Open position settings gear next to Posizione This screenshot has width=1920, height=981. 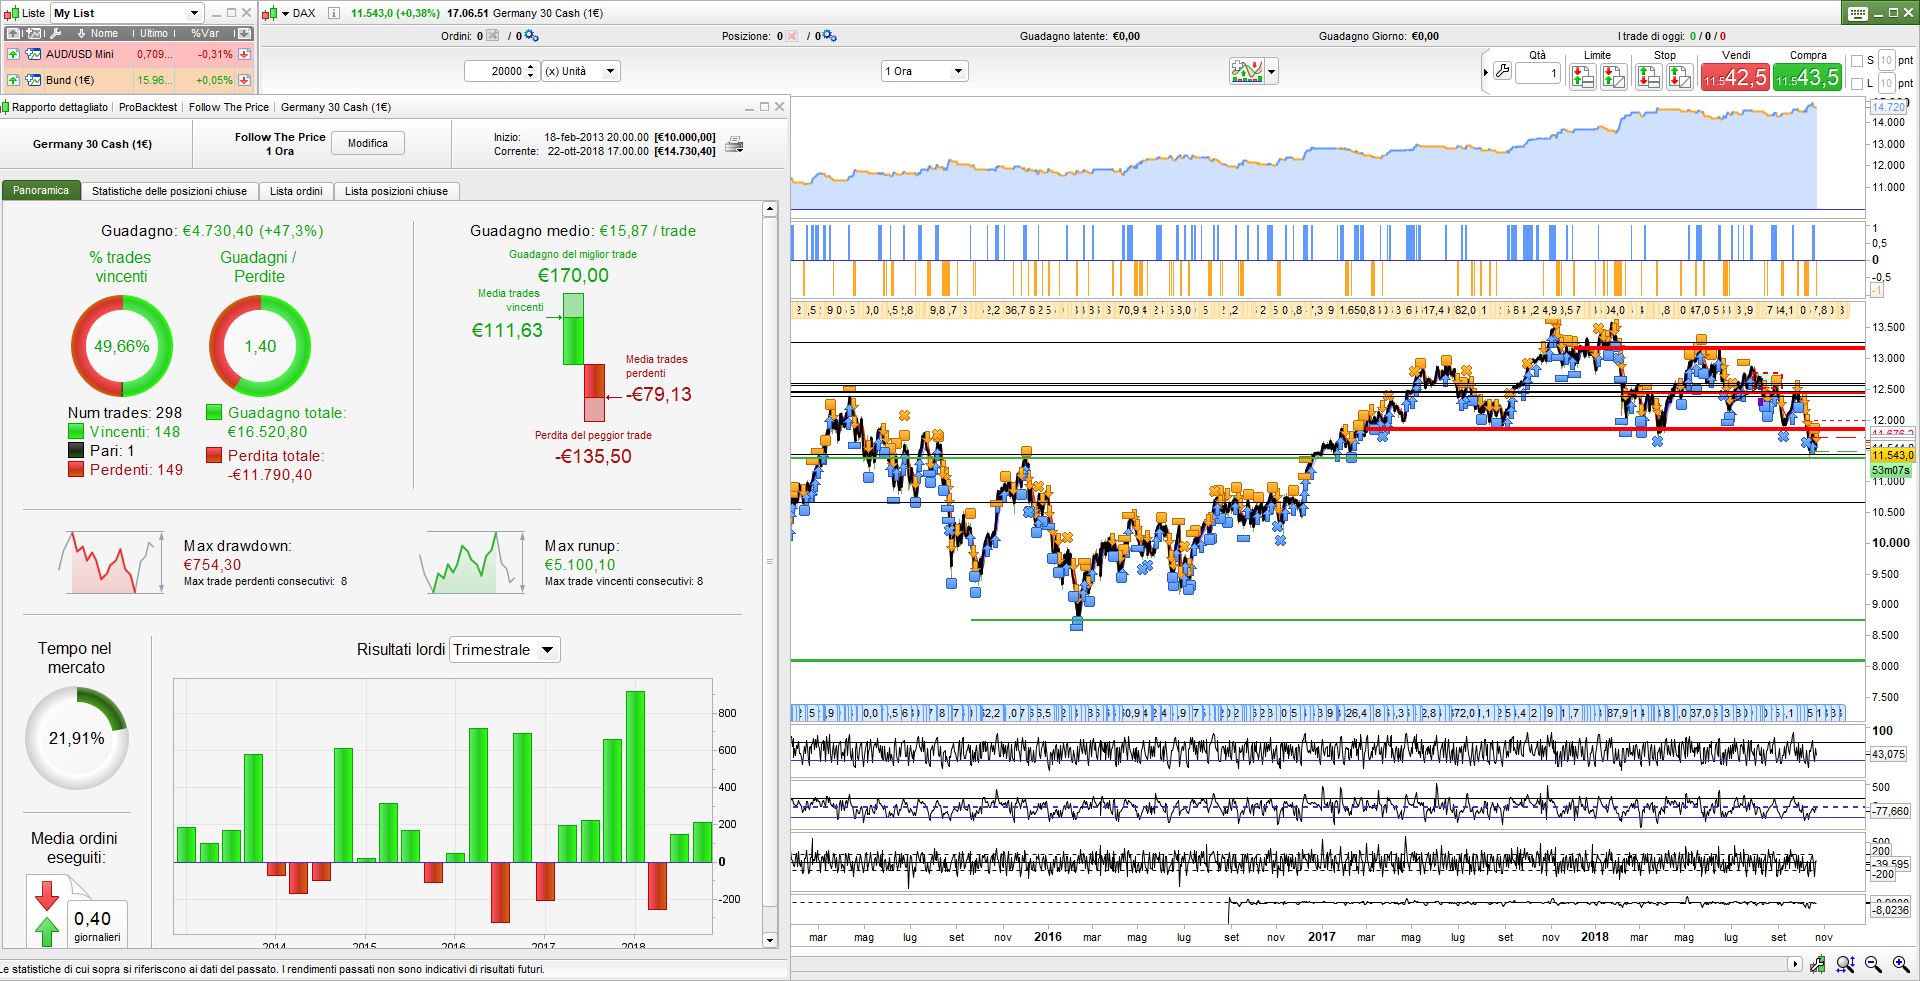(829, 36)
